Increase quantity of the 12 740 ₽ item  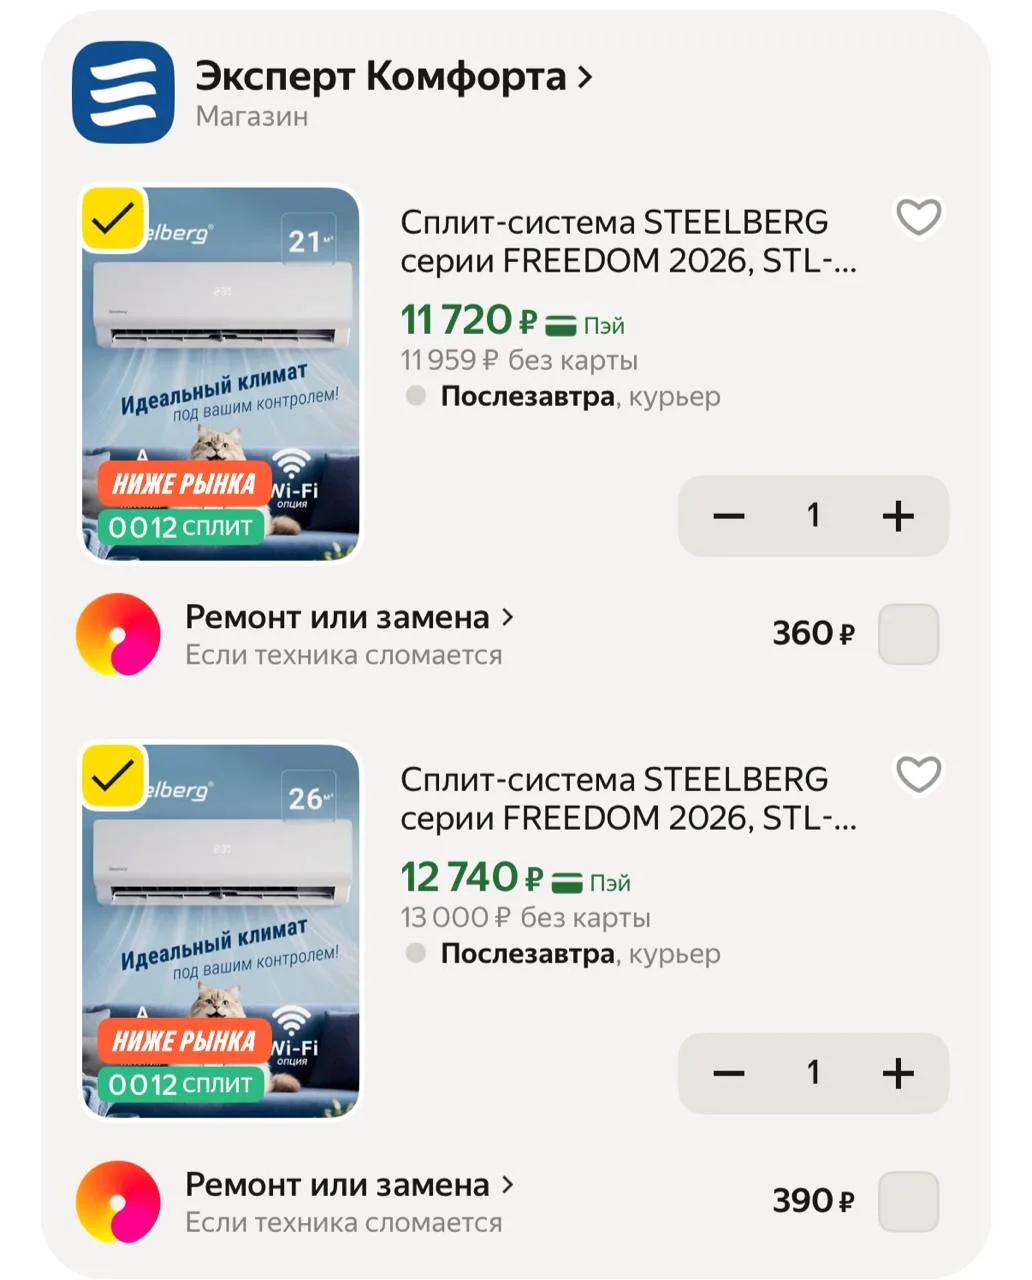[x=898, y=1073]
